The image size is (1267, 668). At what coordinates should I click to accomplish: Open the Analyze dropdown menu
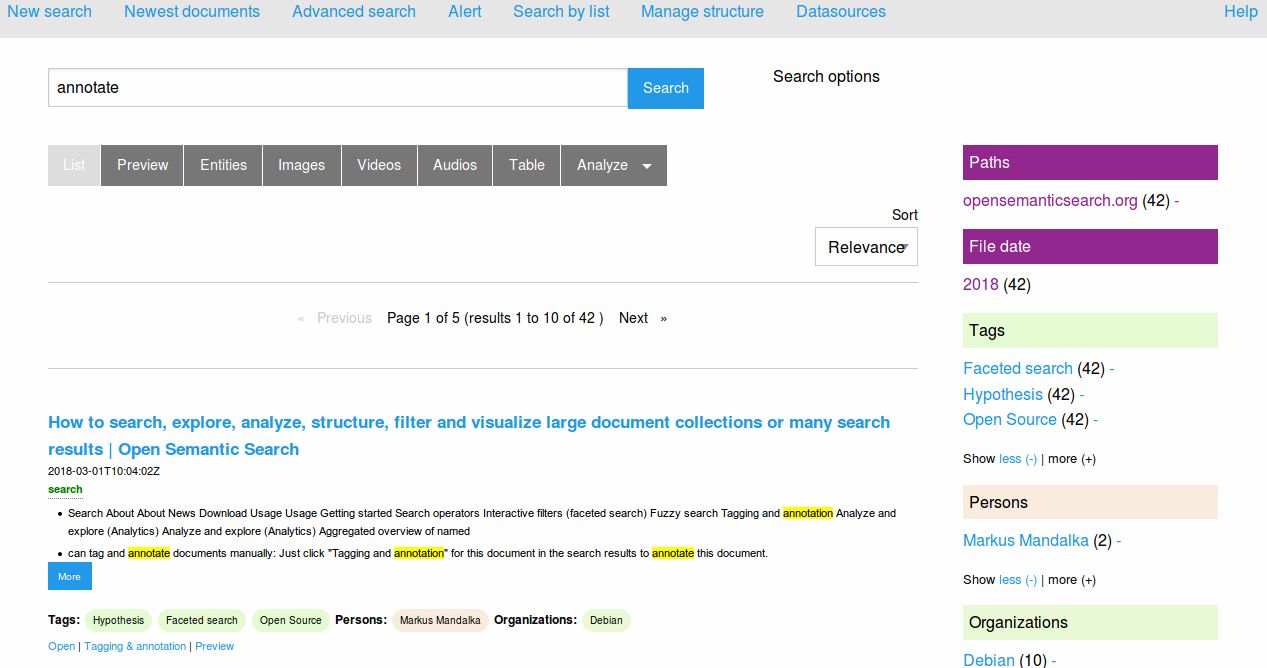[613, 166]
